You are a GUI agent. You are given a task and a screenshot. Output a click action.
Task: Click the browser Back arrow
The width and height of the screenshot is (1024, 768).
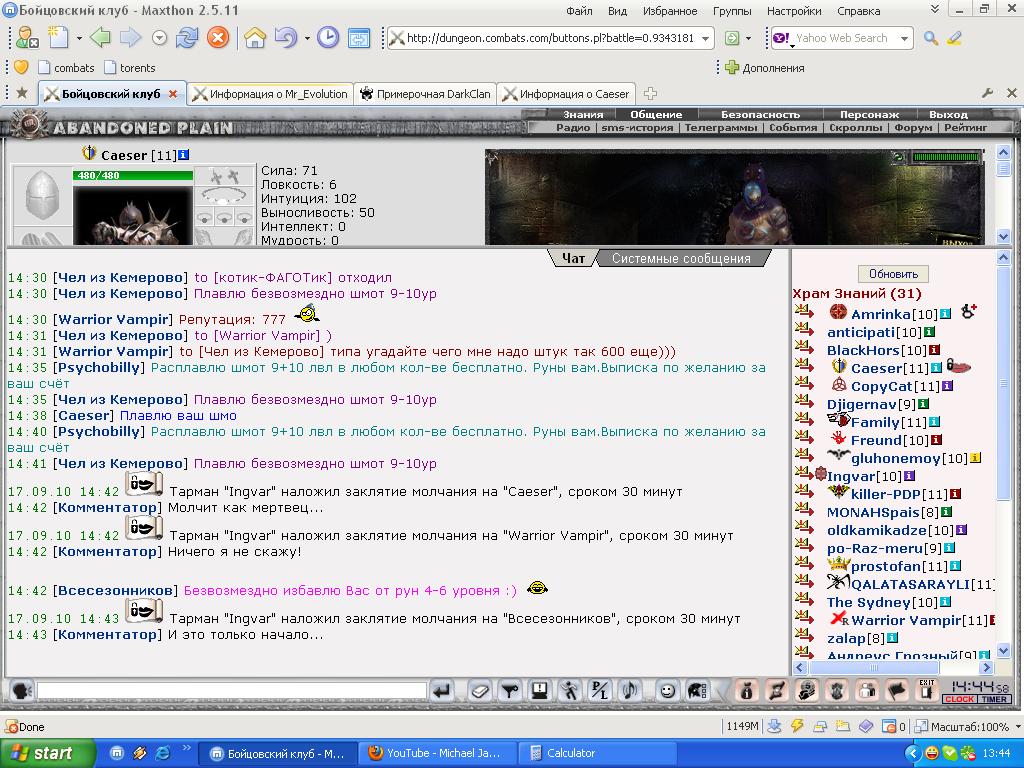(100, 38)
